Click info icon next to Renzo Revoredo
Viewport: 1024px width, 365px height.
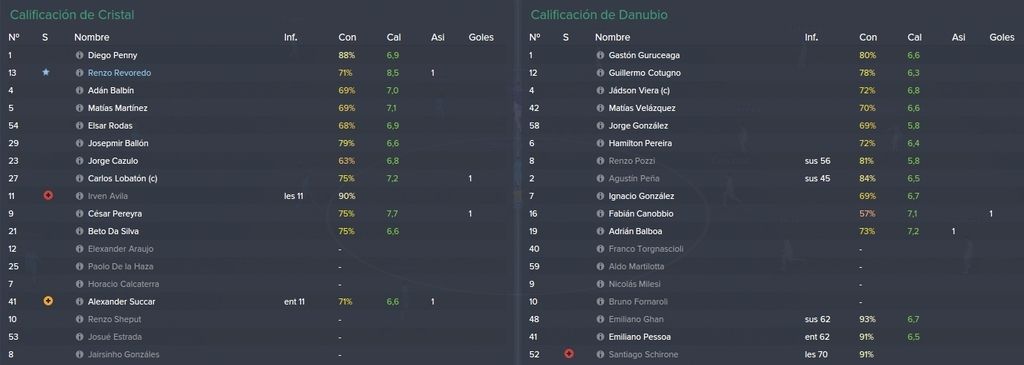pos(80,73)
